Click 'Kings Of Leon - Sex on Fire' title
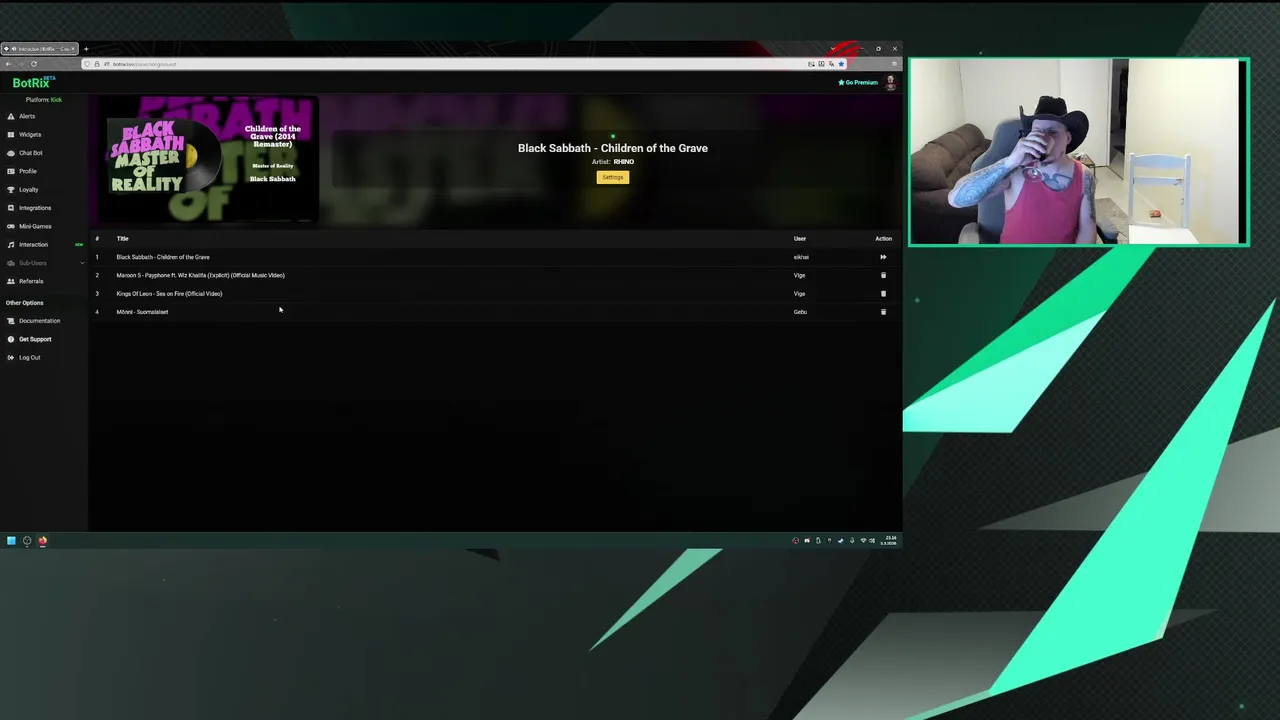Screen dimensions: 1280x720 (x=169, y=294)
